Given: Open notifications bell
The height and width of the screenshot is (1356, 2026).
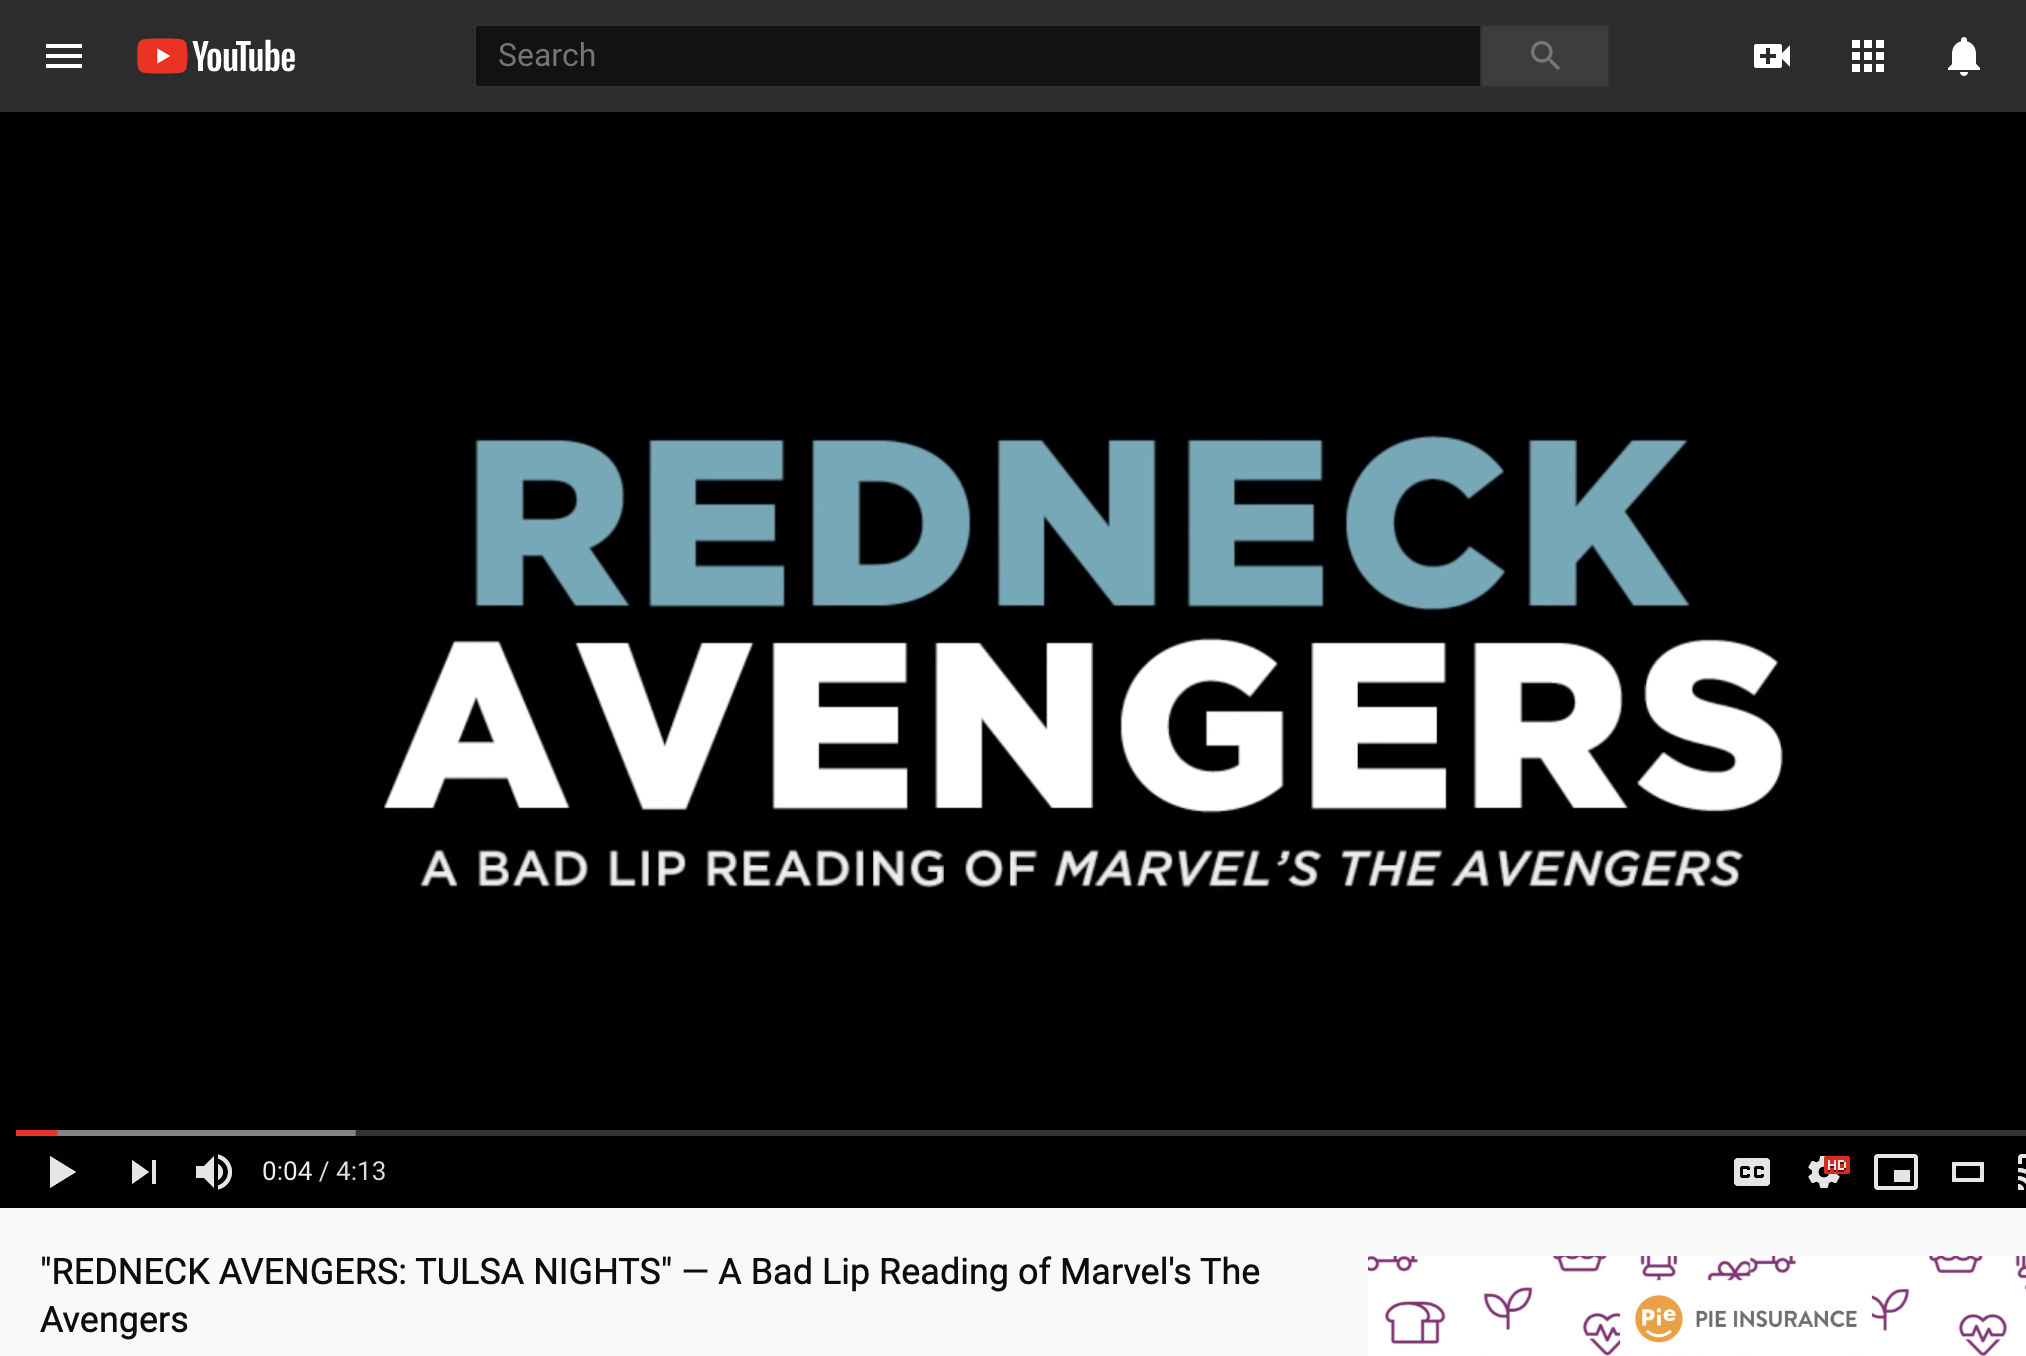Looking at the screenshot, I should [x=1963, y=56].
